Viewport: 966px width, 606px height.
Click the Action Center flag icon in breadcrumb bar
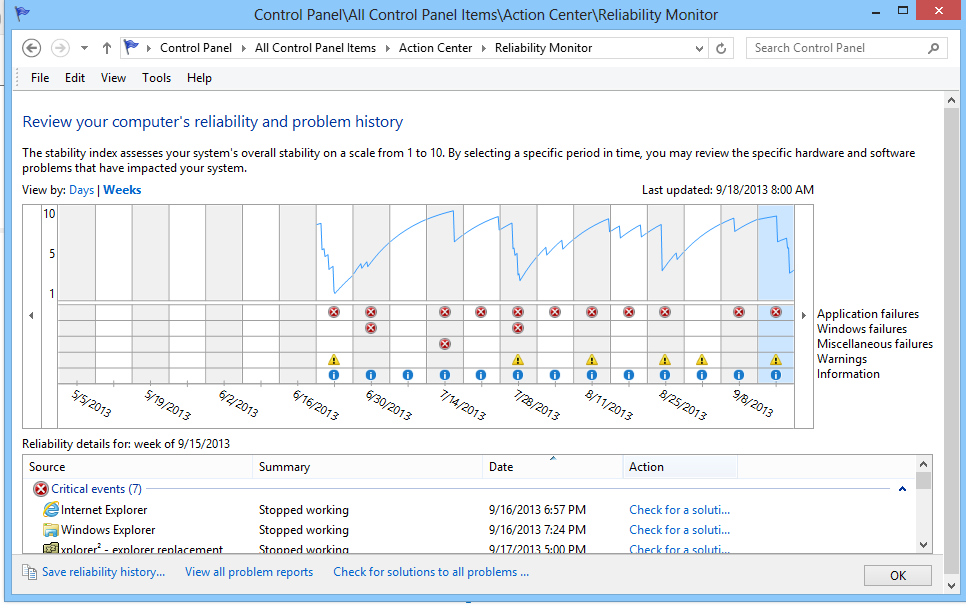(130, 47)
